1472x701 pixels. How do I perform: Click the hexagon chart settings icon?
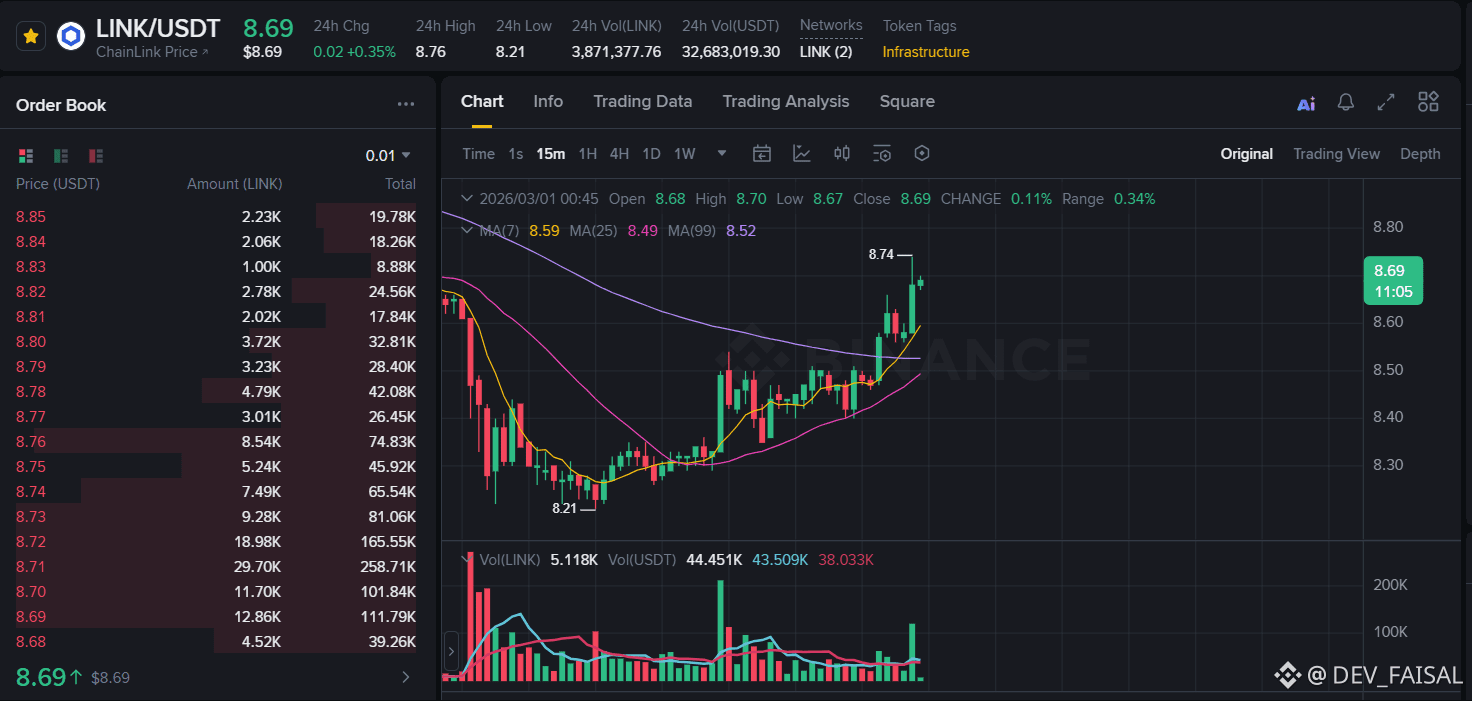click(x=922, y=153)
